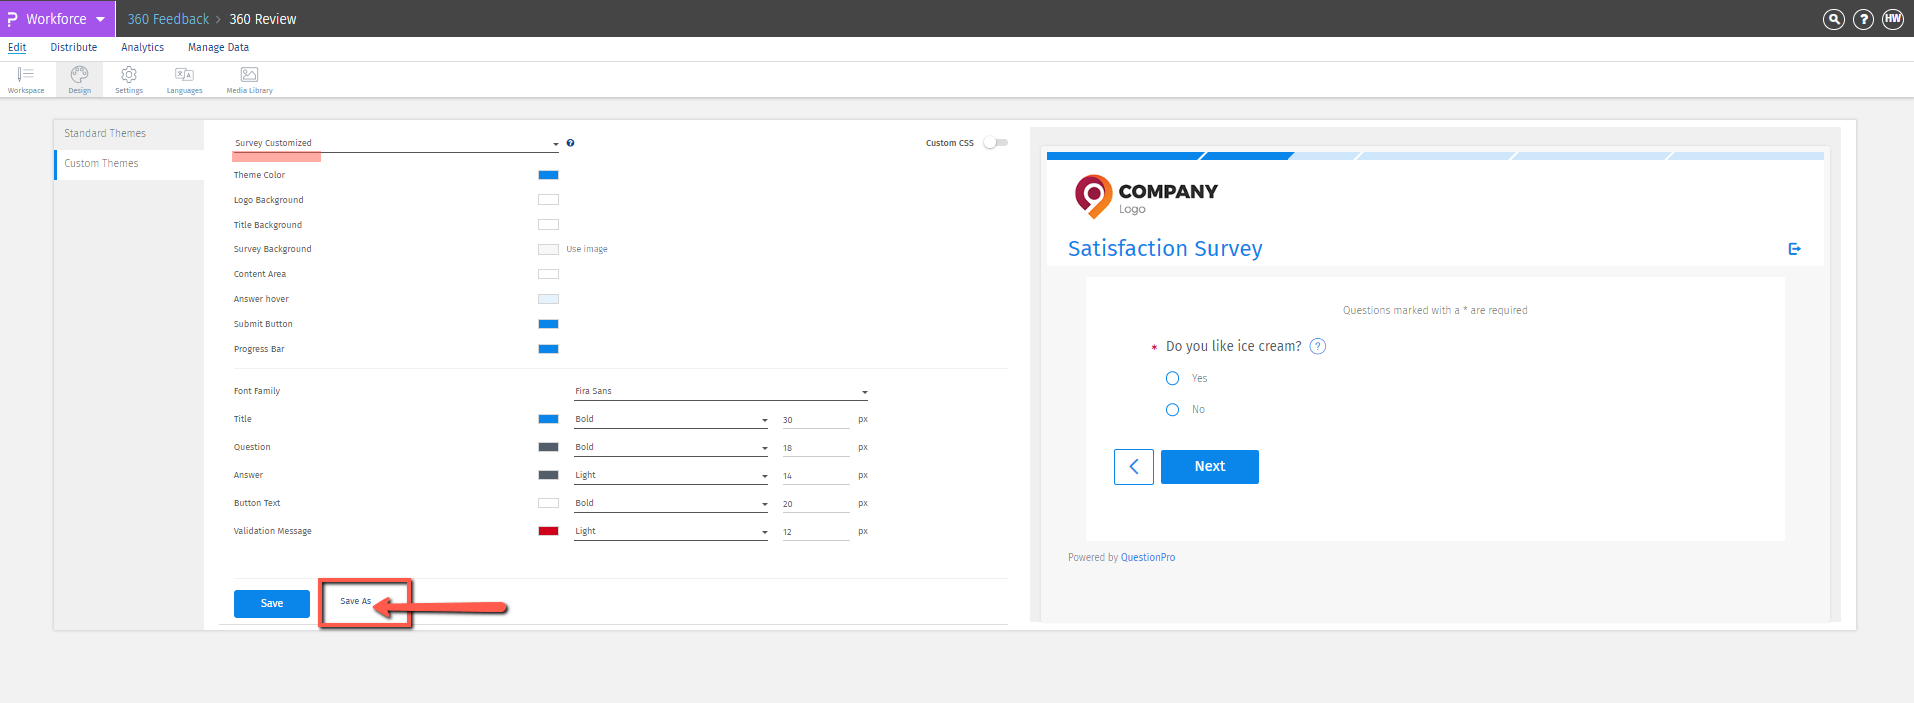
Task: Click the Question font color swatch
Action: click(548, 447)
